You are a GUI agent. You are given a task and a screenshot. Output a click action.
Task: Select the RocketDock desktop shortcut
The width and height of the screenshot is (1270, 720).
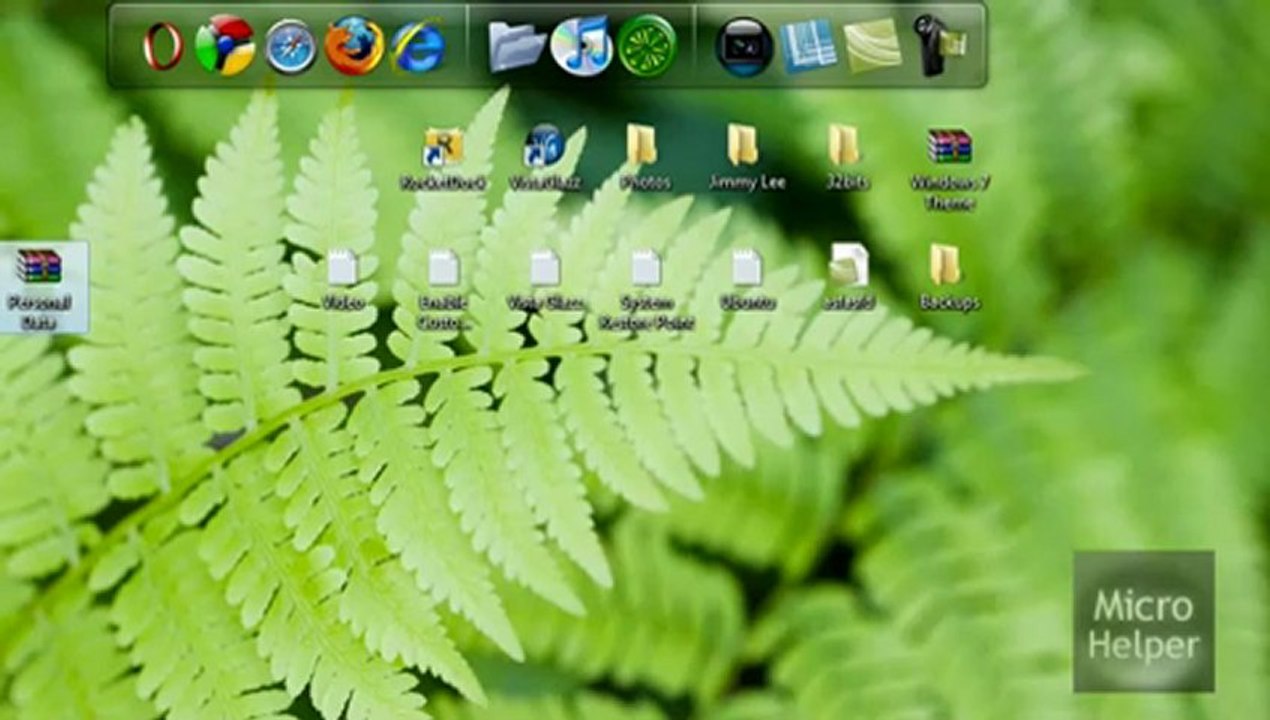pos(442,158)
